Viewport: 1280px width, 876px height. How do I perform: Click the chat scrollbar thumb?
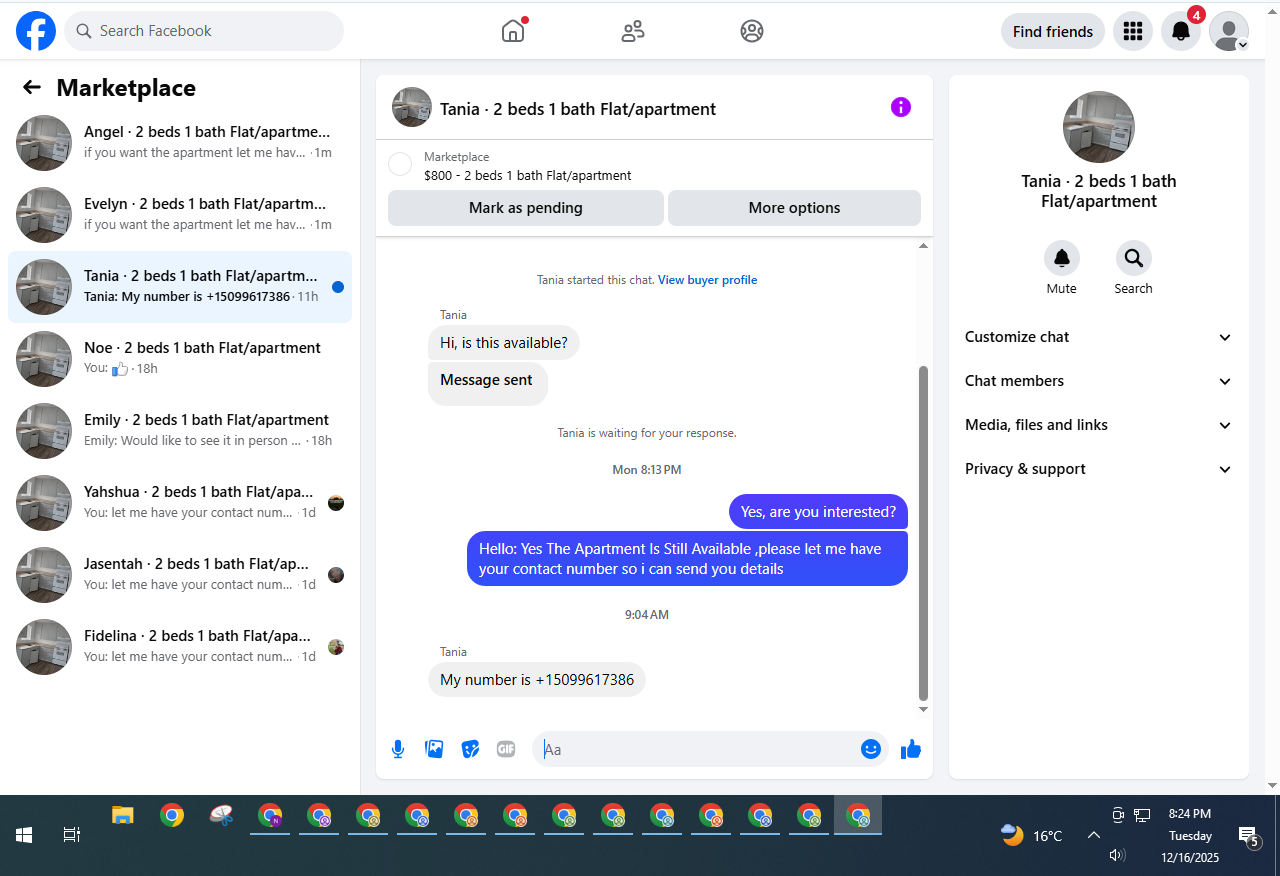pos(924,534)
